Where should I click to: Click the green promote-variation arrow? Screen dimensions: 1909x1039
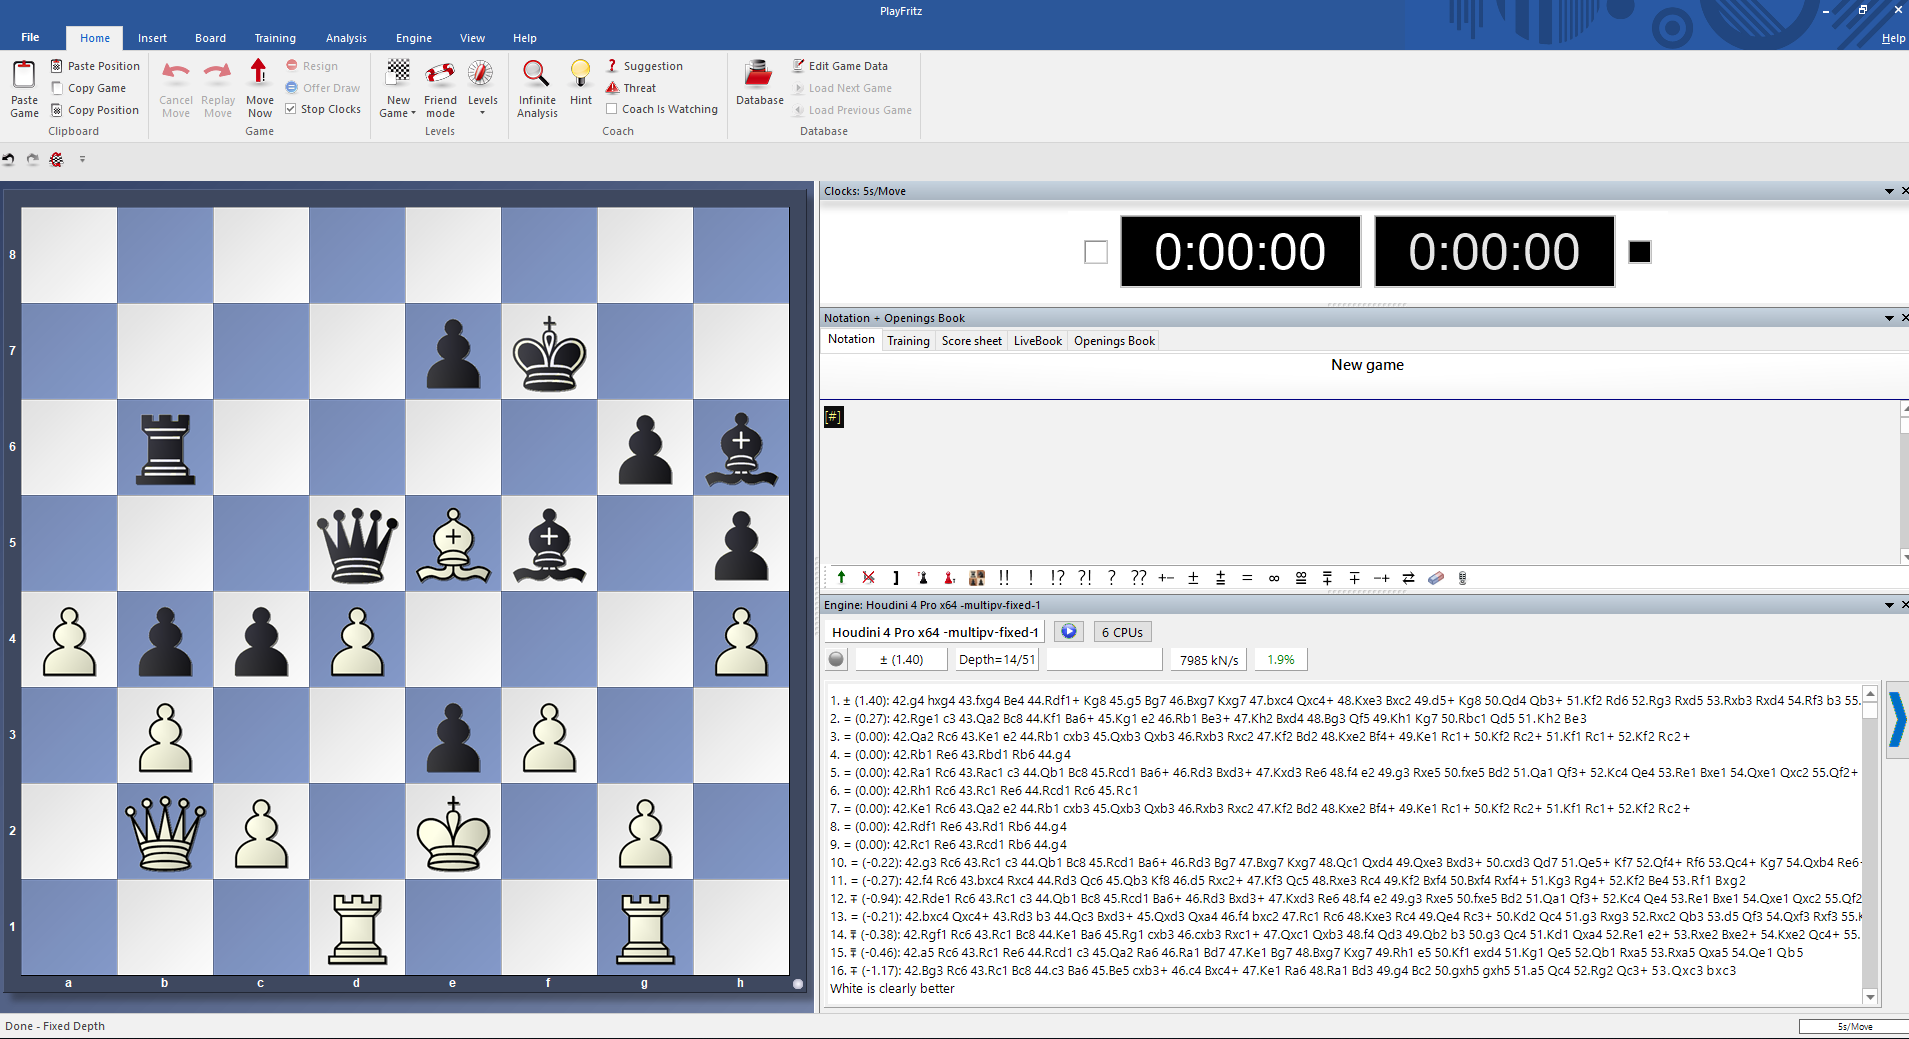click(841, 577)
